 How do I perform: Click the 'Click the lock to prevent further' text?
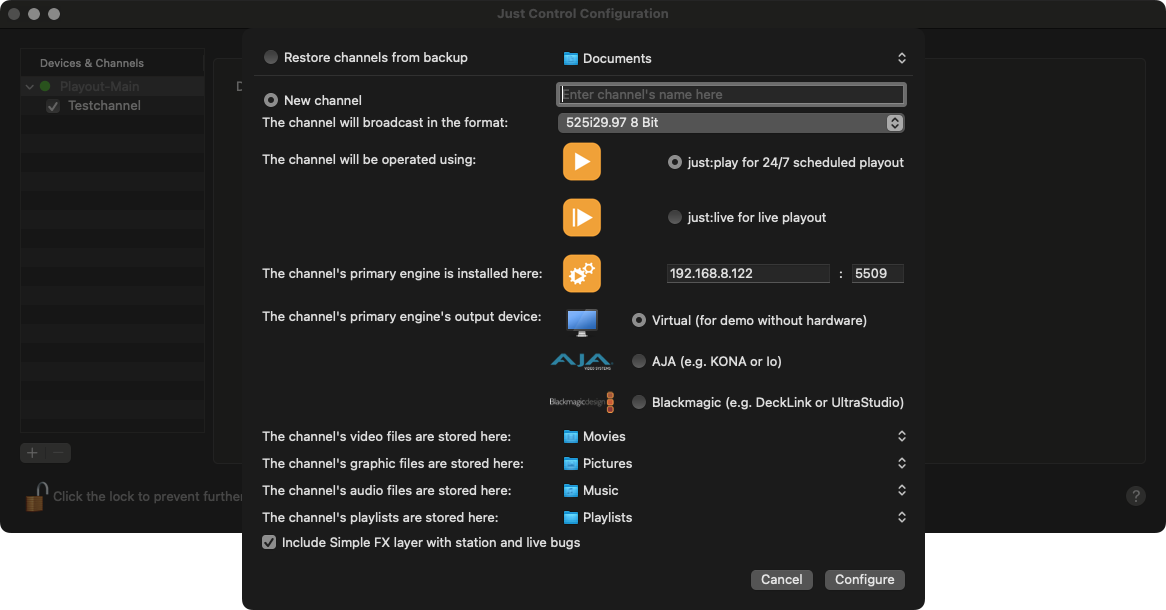pyautogui.click(x=148, y=496)
